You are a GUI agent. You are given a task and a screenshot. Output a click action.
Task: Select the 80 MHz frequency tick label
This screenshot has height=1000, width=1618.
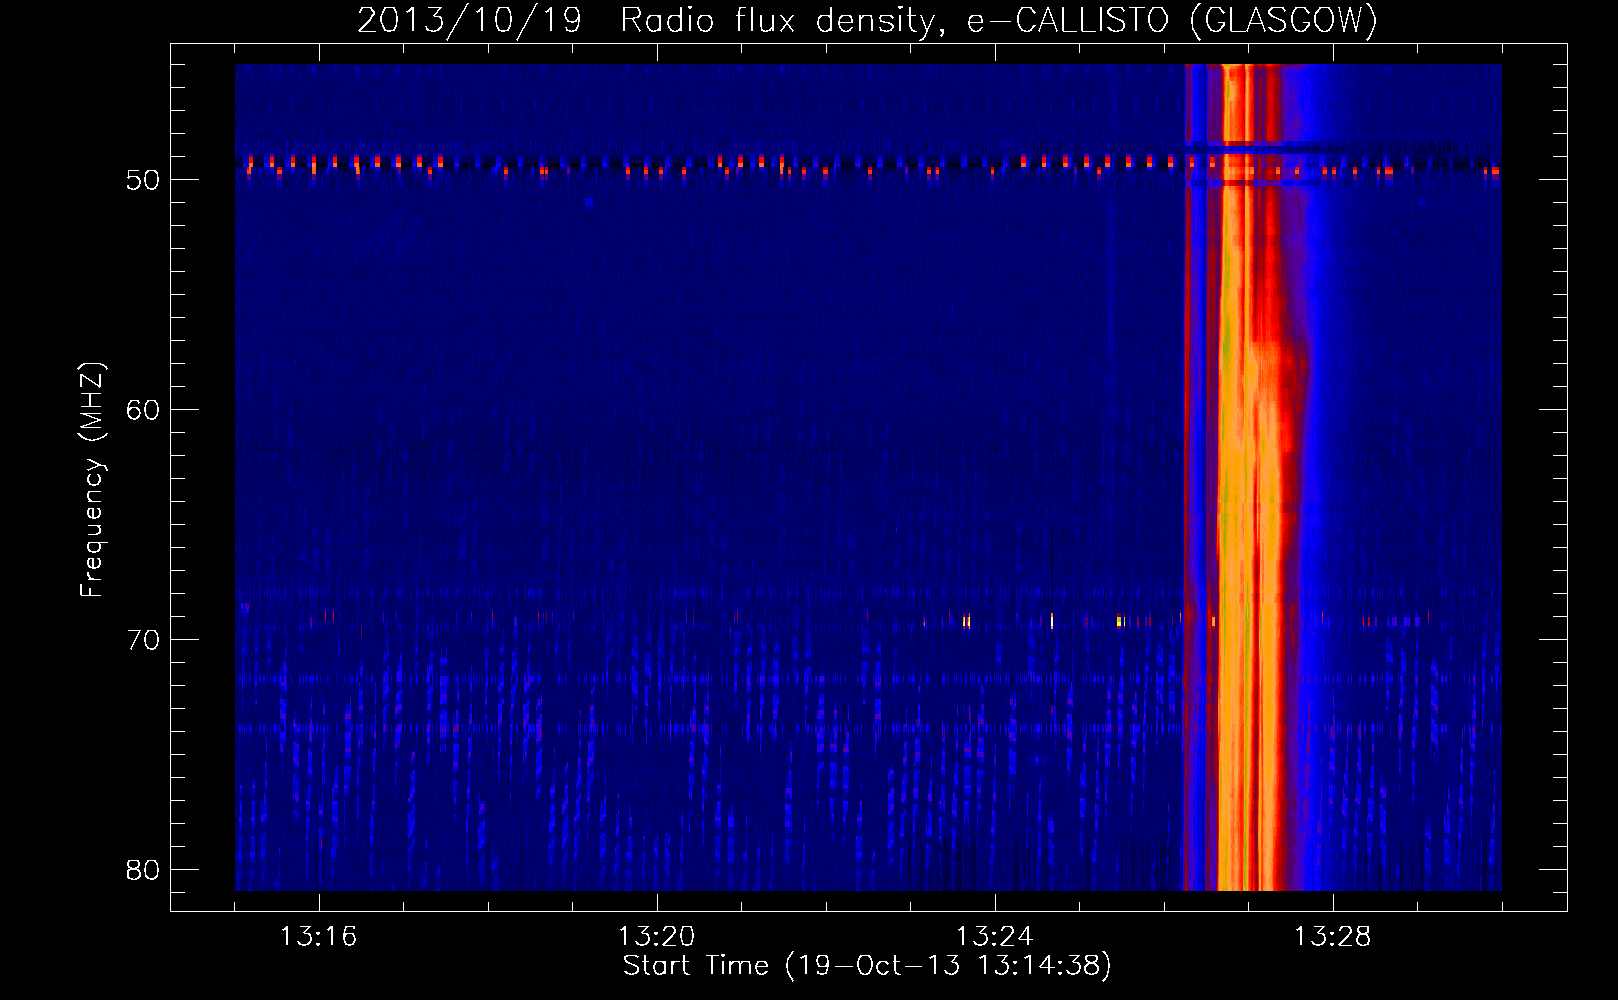click(143, 870)
